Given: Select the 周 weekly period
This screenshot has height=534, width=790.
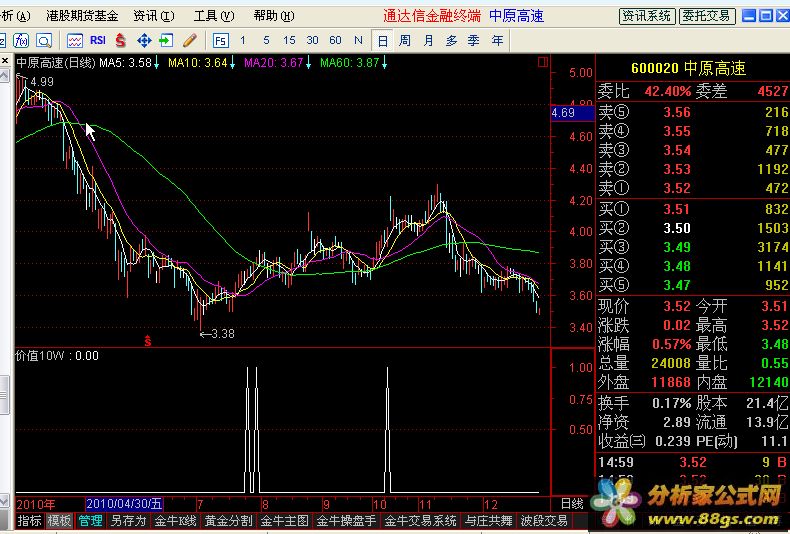Looking at the screenshot, I should [405, 40].
